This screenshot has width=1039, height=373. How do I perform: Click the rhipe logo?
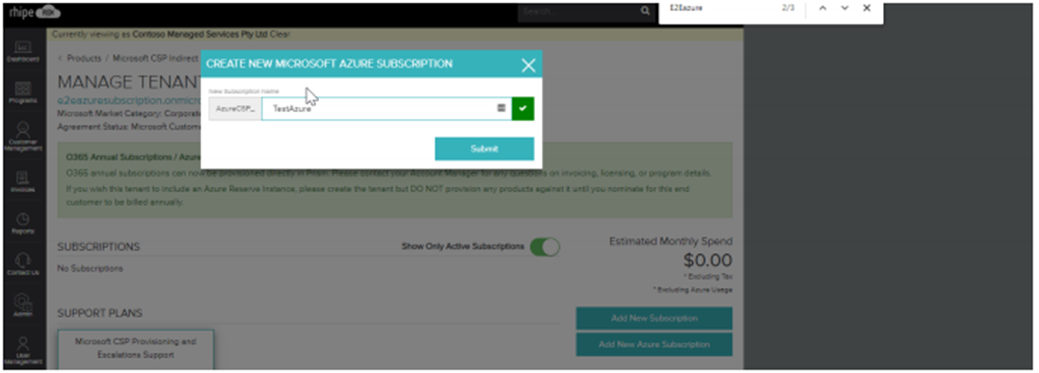point(34,11)
